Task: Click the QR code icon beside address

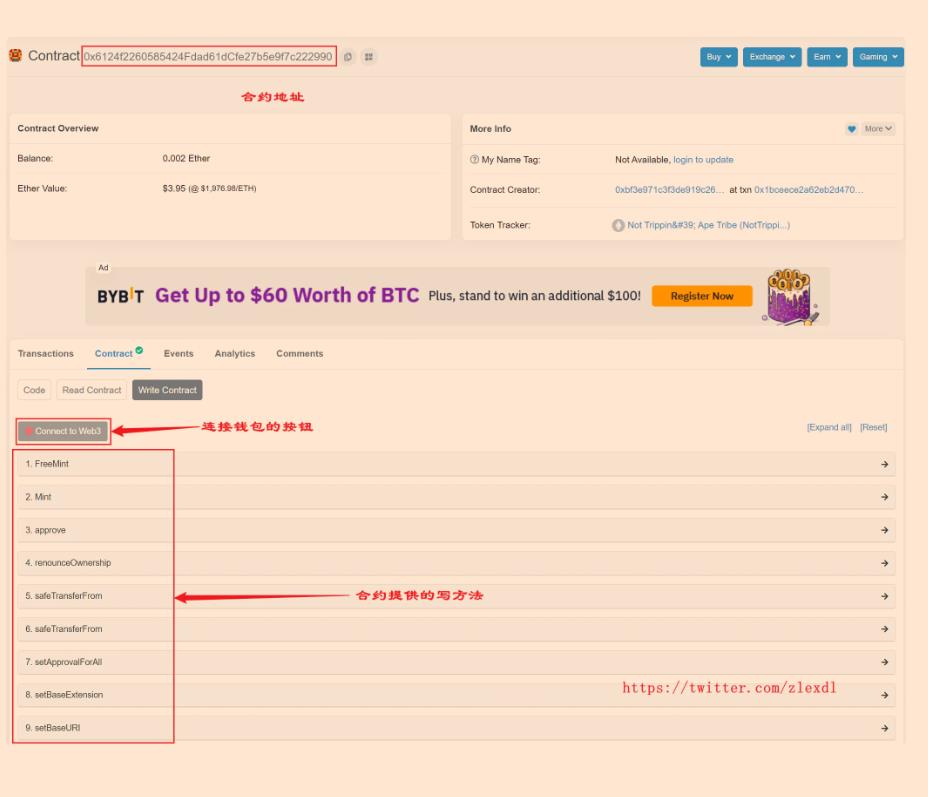Action: (x=369, y=57)
